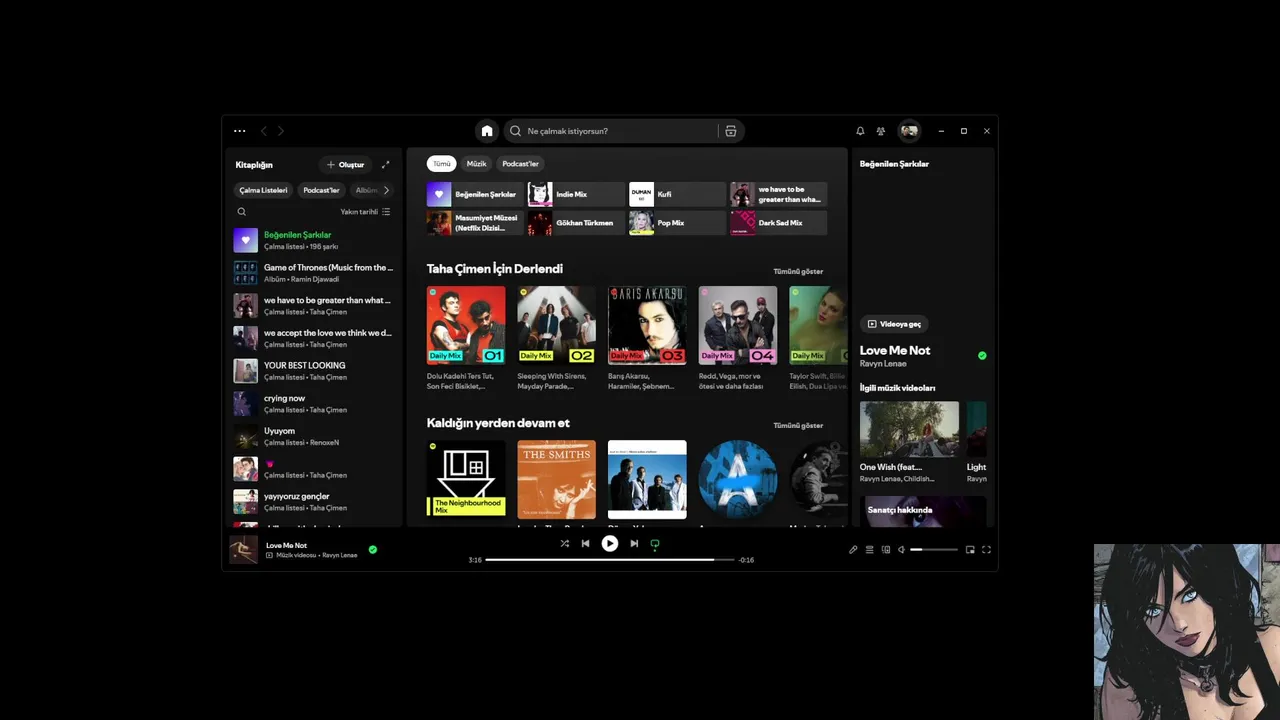The height and width of the screenshot is (720, 1280).
Task: Expand the library to full view
Action: pyautogui.click(x=385, y=164)
